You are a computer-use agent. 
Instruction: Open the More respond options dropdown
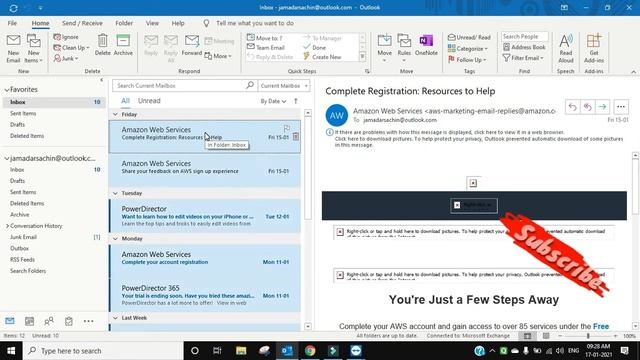tap(218, 56)
